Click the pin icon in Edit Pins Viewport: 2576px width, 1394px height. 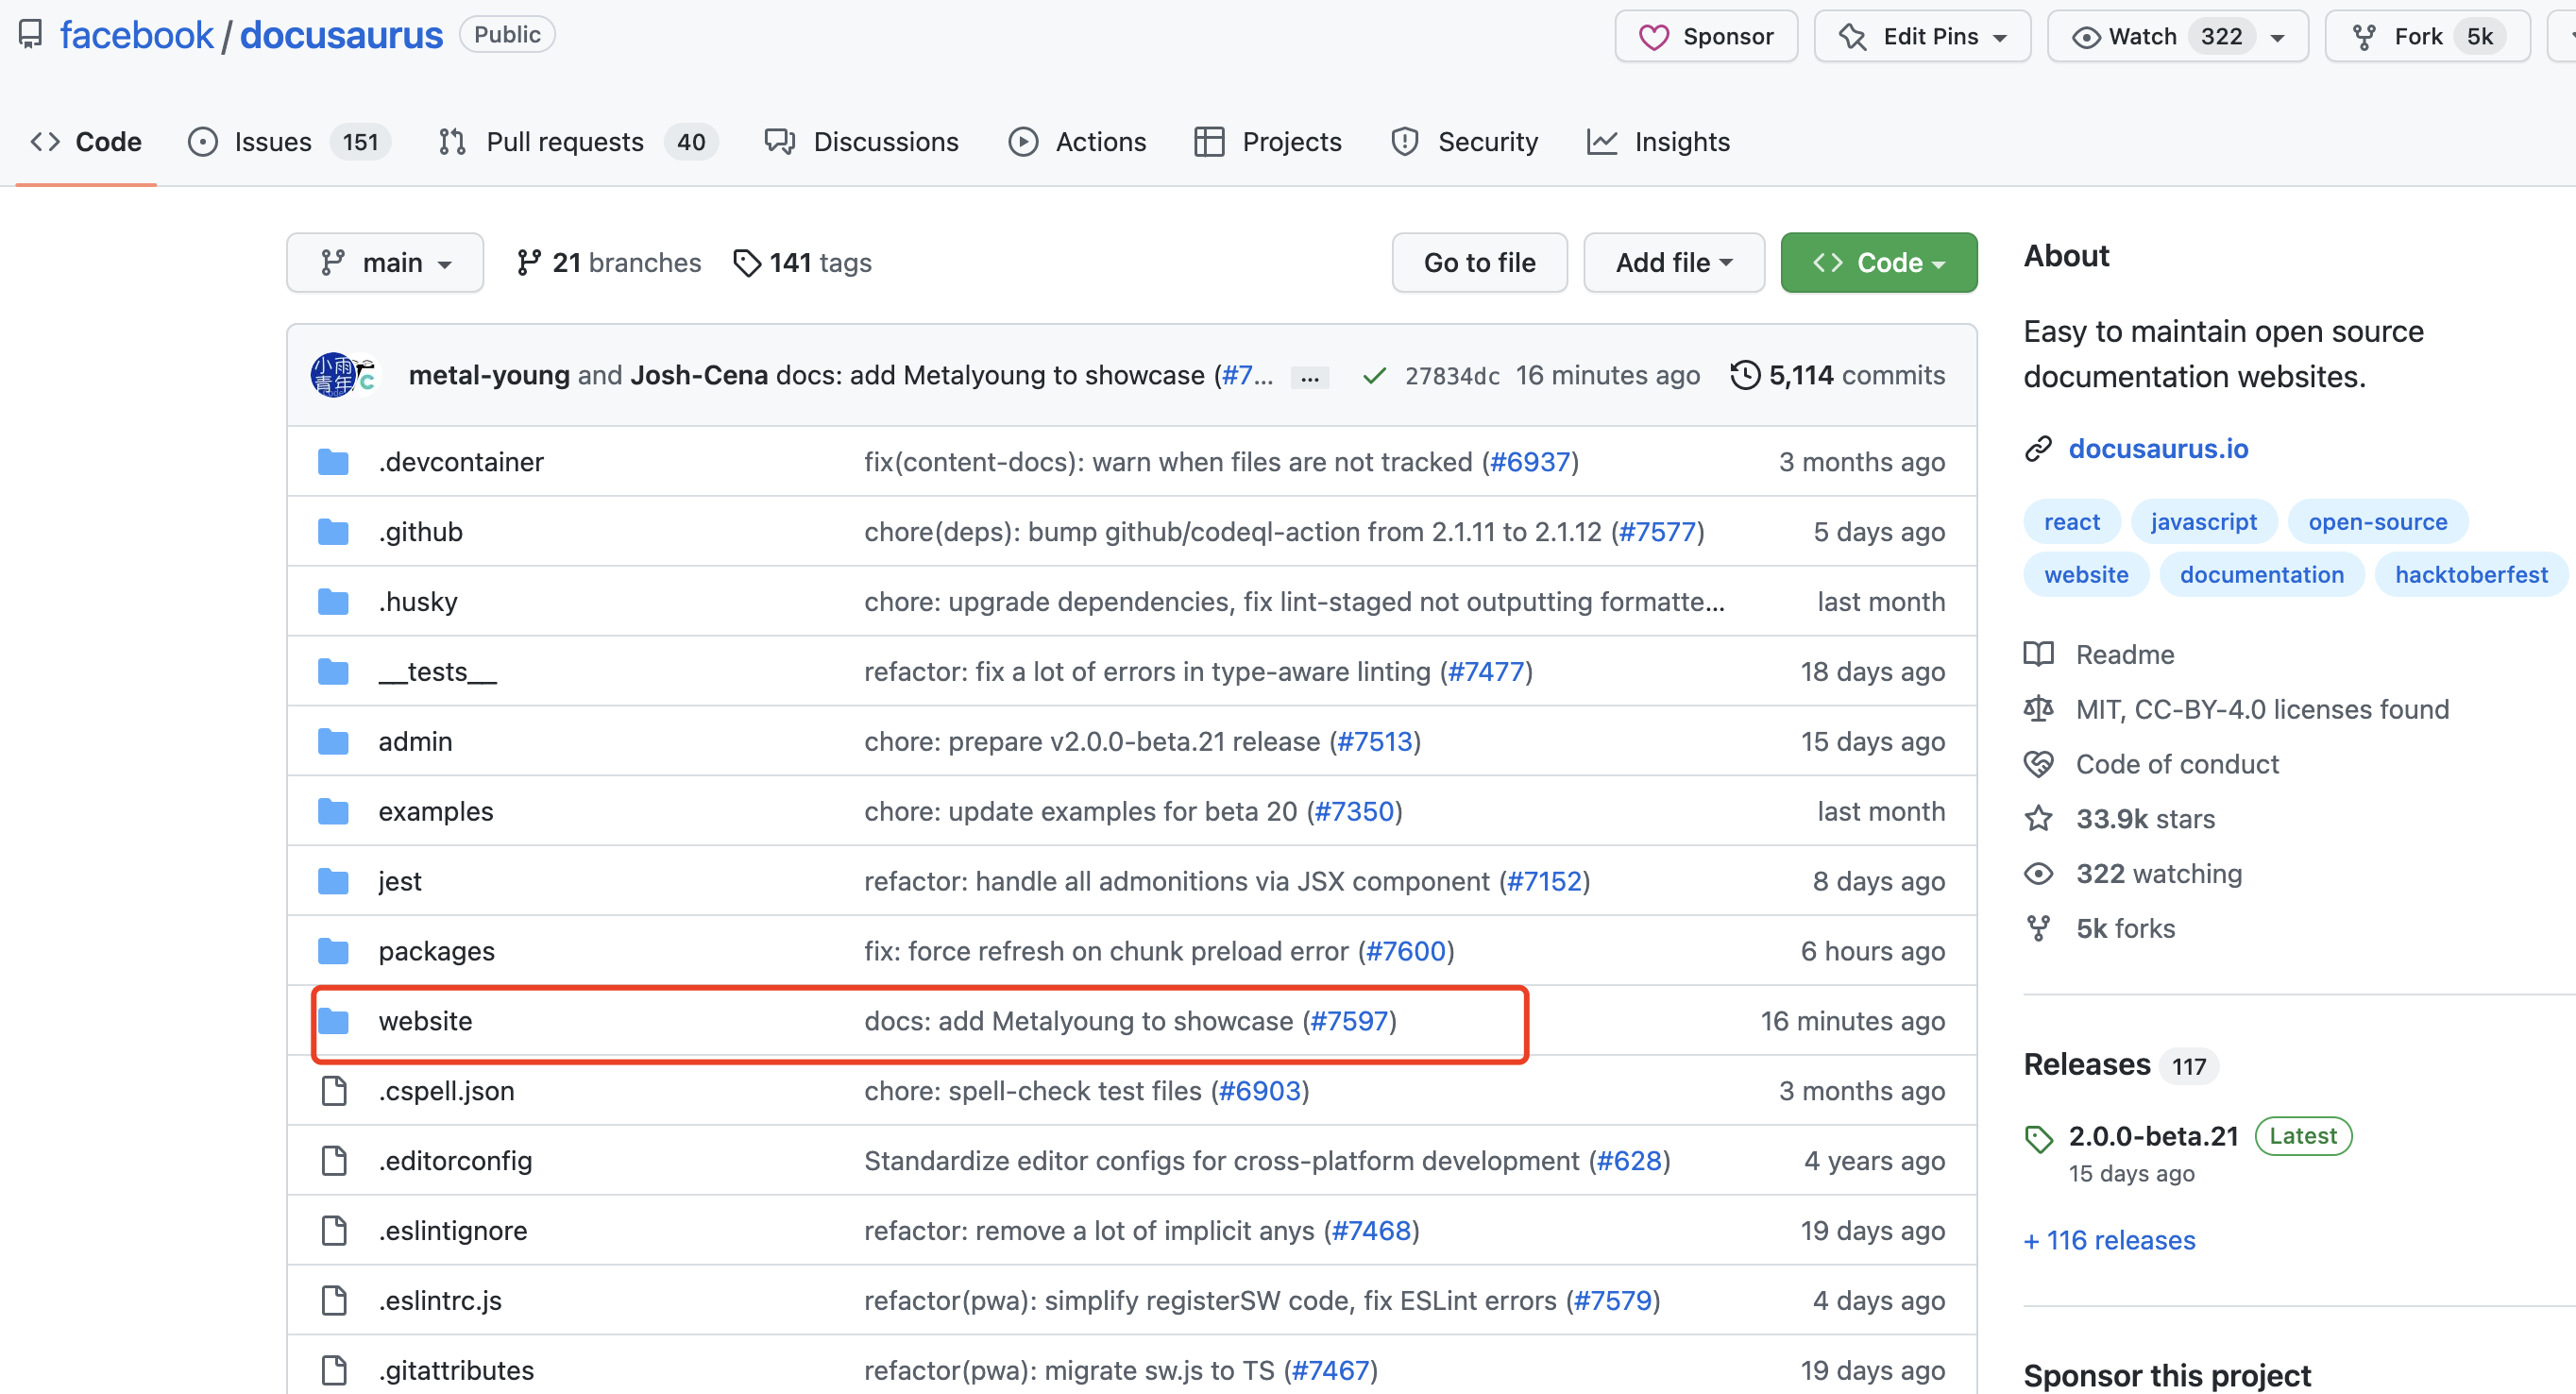tap(1852, 37)
